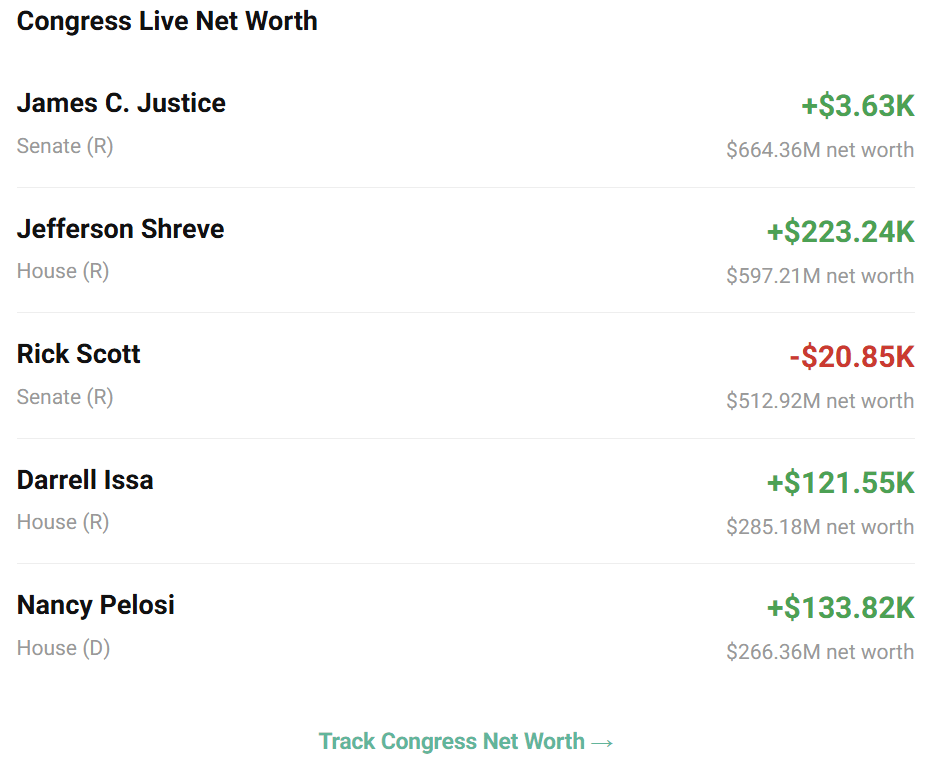Click Senate (R) label under James Justice
The height and width of the screenshot is (763, 941).
(x=65, y=146)
